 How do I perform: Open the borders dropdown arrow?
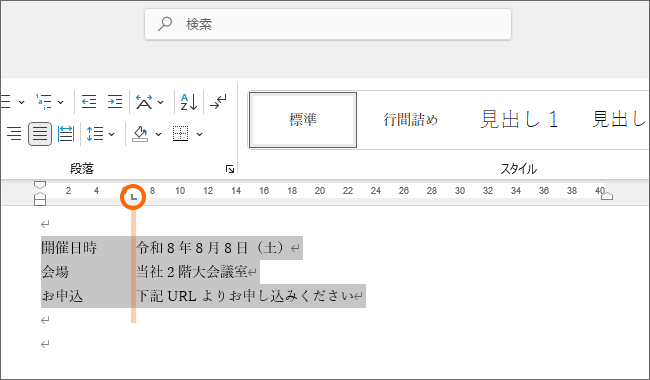click(199, 134)
